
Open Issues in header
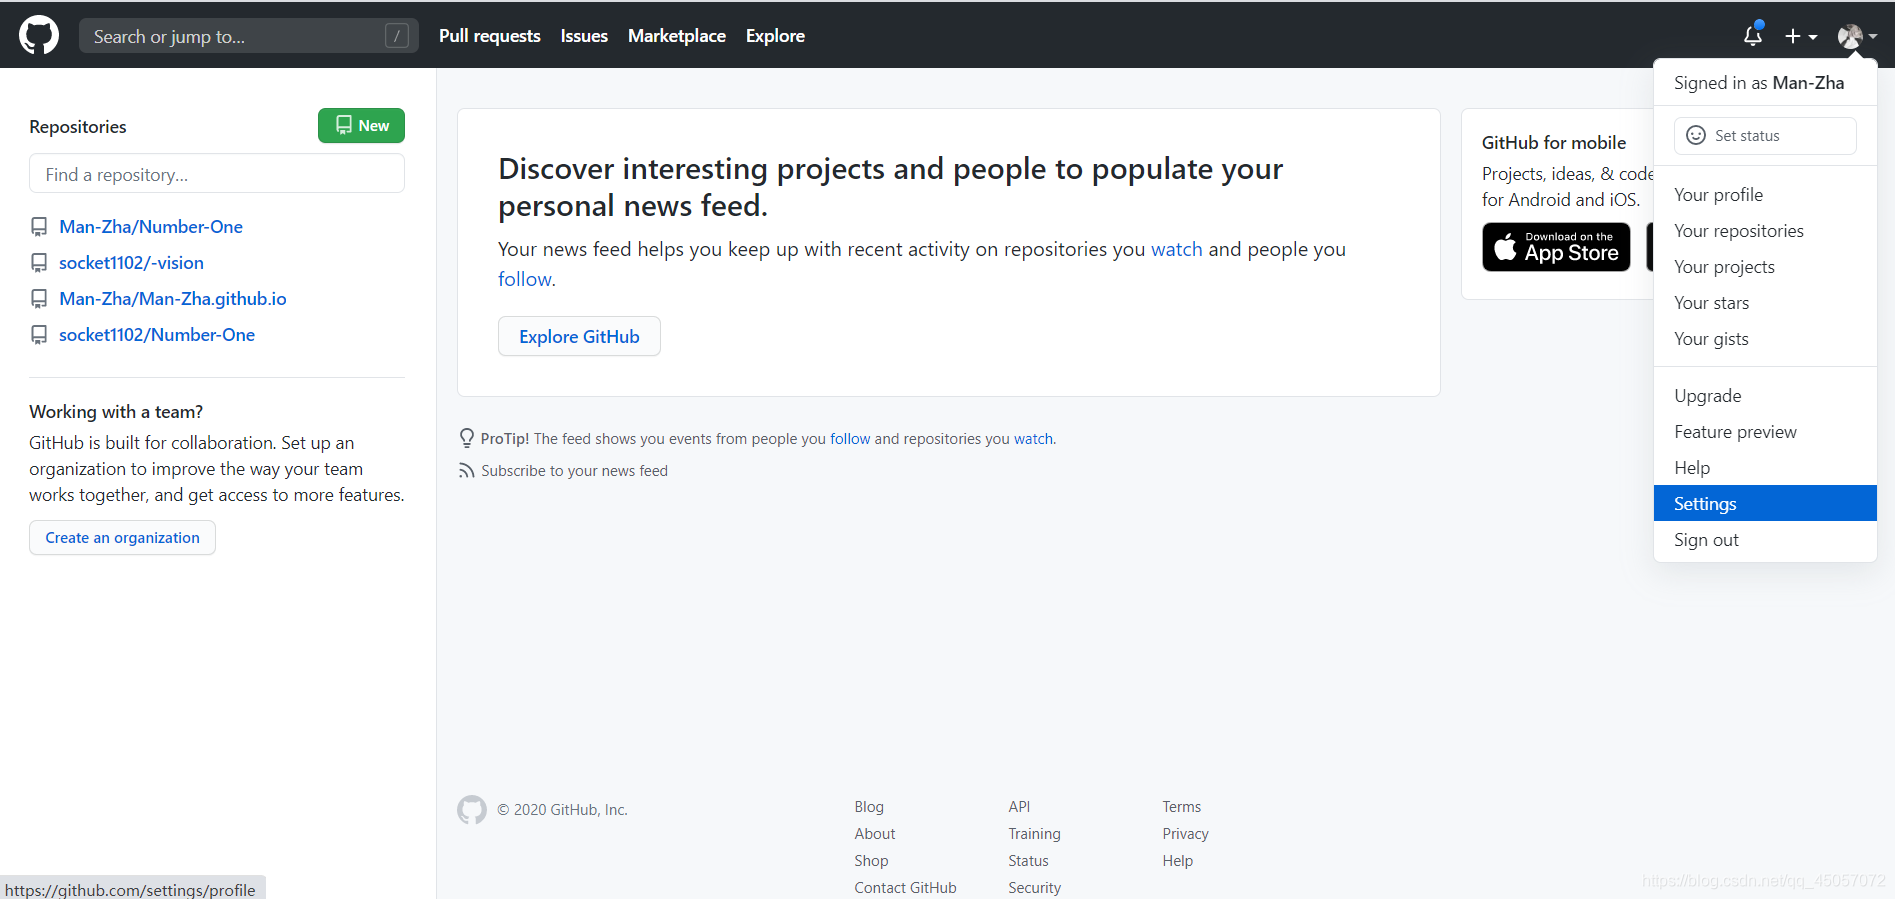[584, 36]
